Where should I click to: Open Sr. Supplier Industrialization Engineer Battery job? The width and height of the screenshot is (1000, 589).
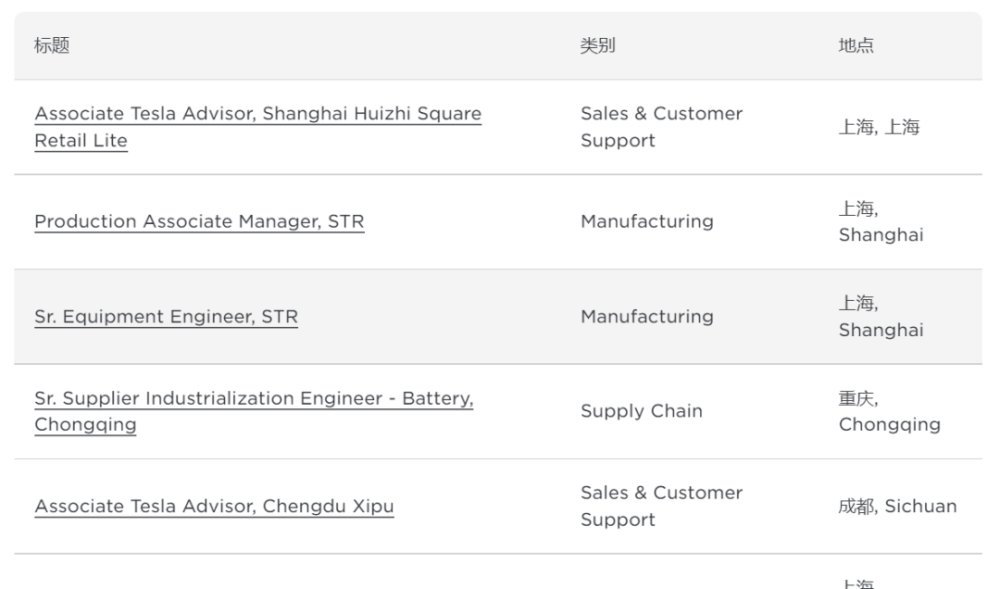(x=253, y=399)
